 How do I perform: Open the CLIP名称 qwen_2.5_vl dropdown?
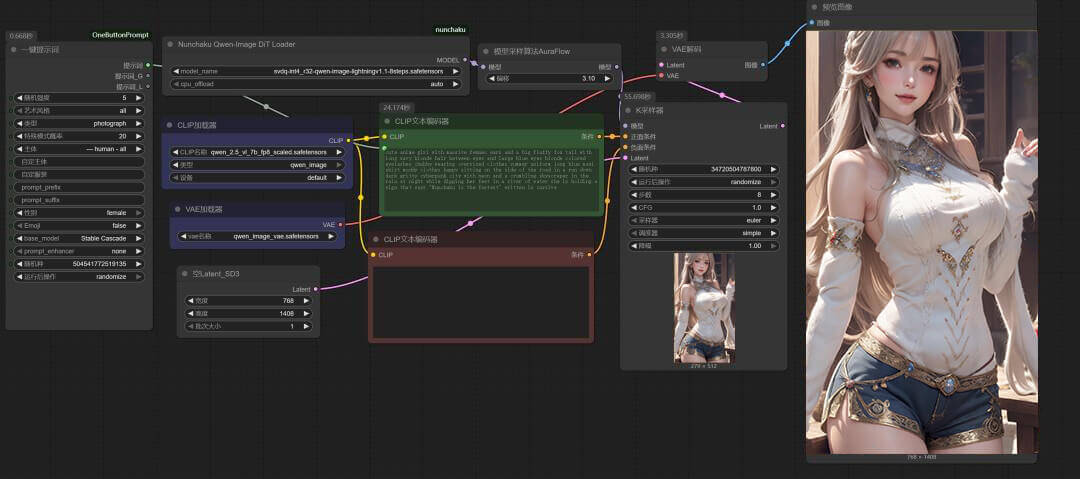point(257,152)
